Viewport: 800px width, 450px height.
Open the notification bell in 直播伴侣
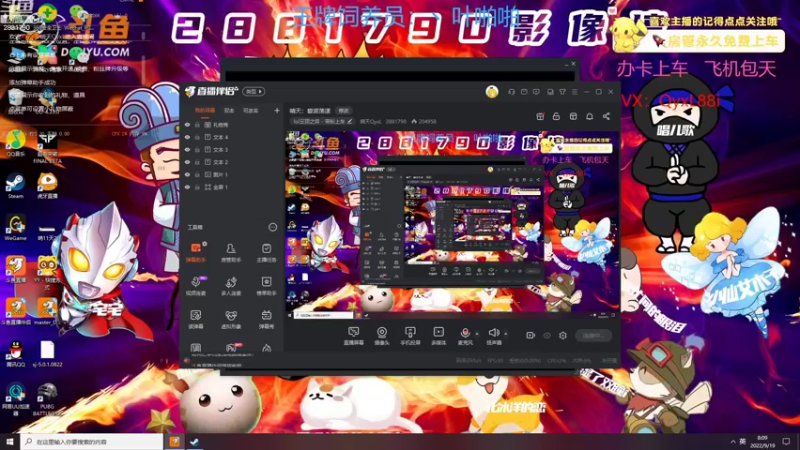click(589, 116)
